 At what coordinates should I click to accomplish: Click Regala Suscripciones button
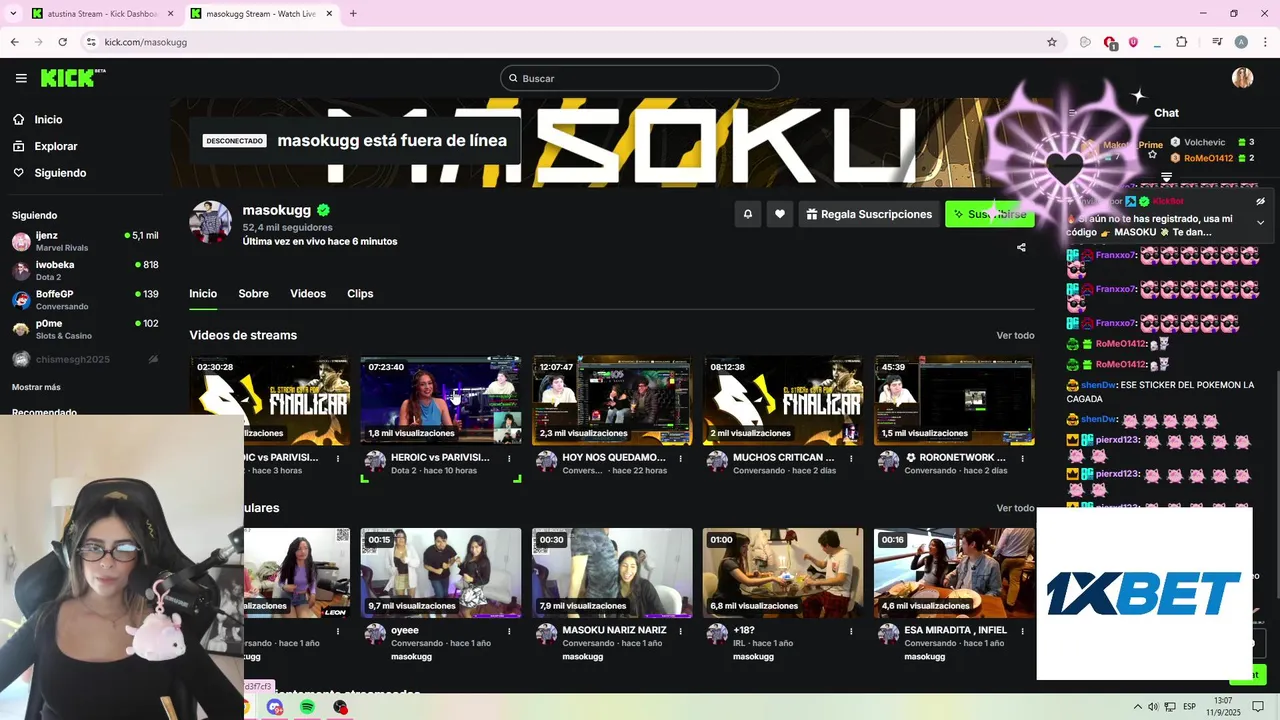coord(869,214)
